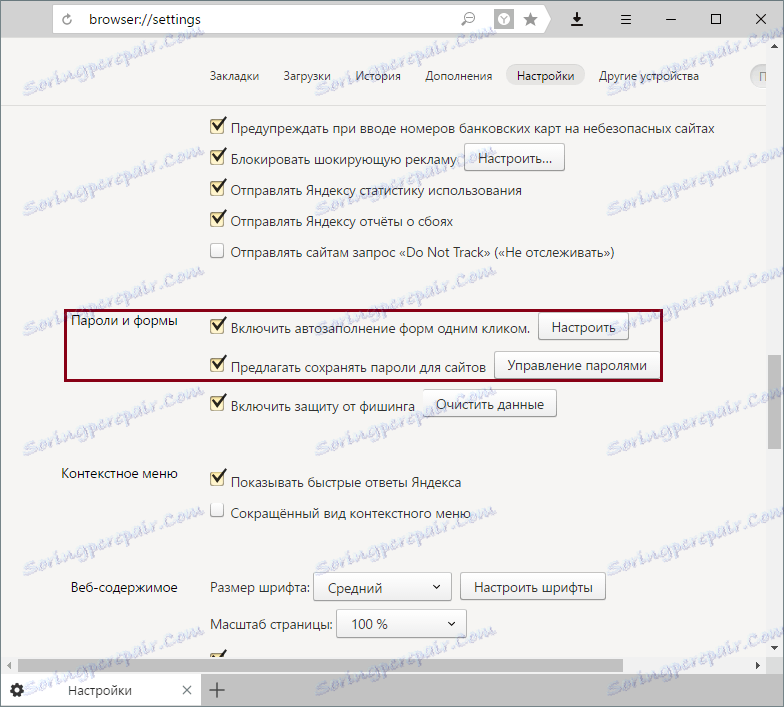Screen dimensions: 784x707
Task: Click the gear icon on the Настройки tab
Action: (16, 690)
